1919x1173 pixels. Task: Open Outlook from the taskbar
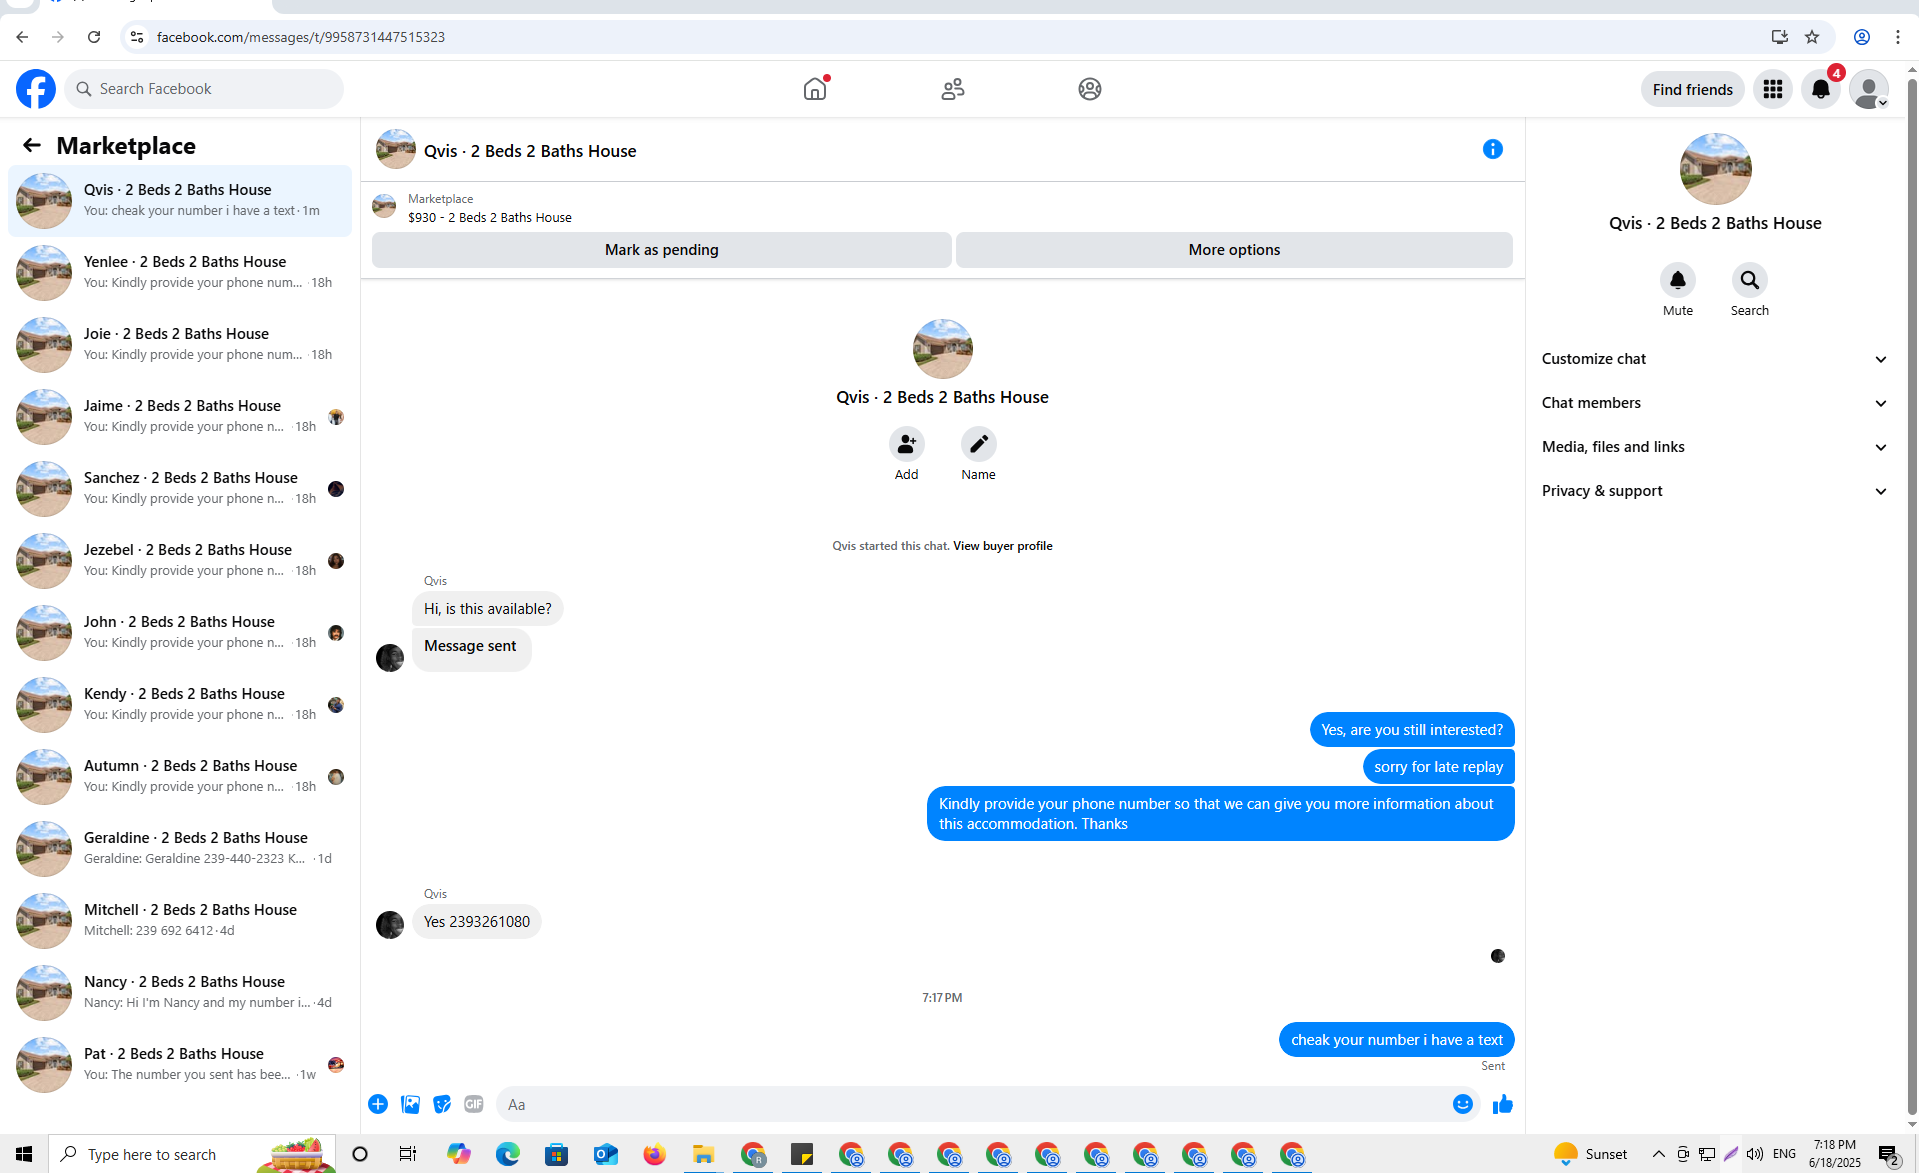[x=606, y=1154]
